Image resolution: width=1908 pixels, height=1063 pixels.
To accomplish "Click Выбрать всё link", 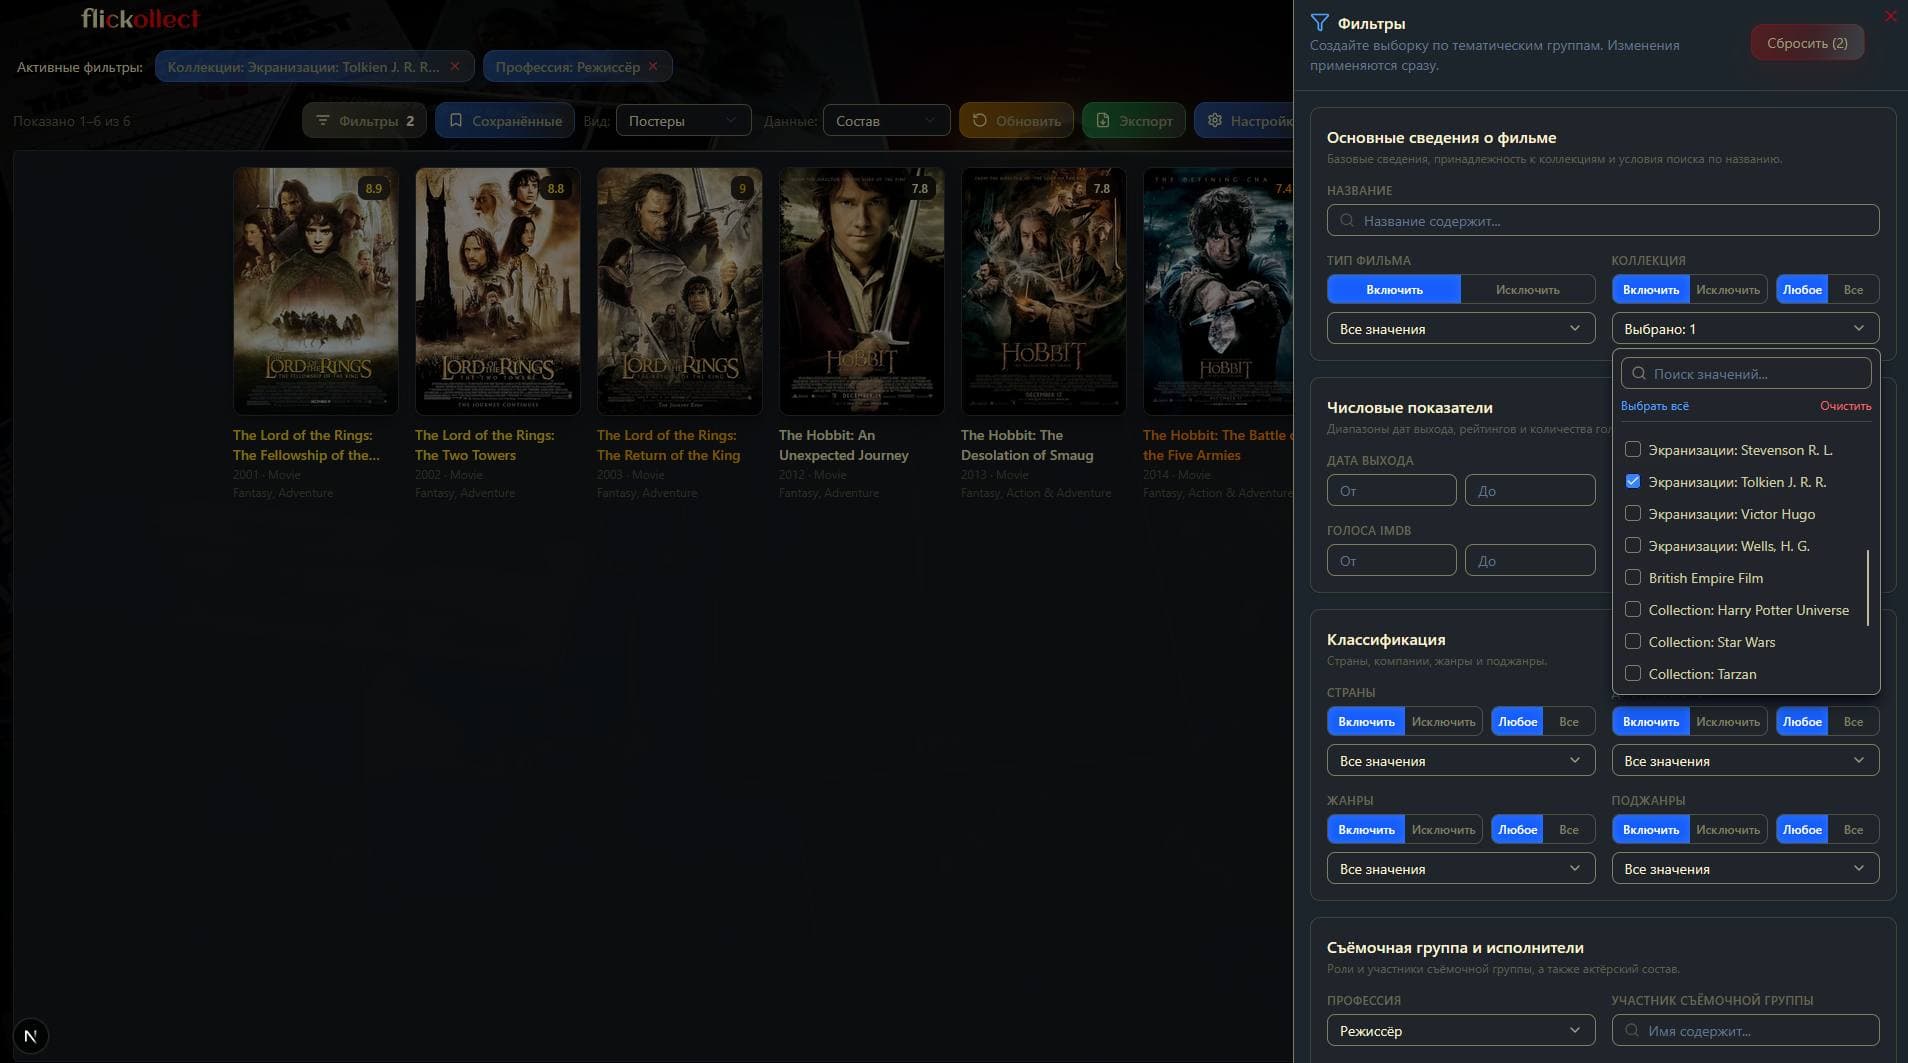I will click(x=1654, y=406).
